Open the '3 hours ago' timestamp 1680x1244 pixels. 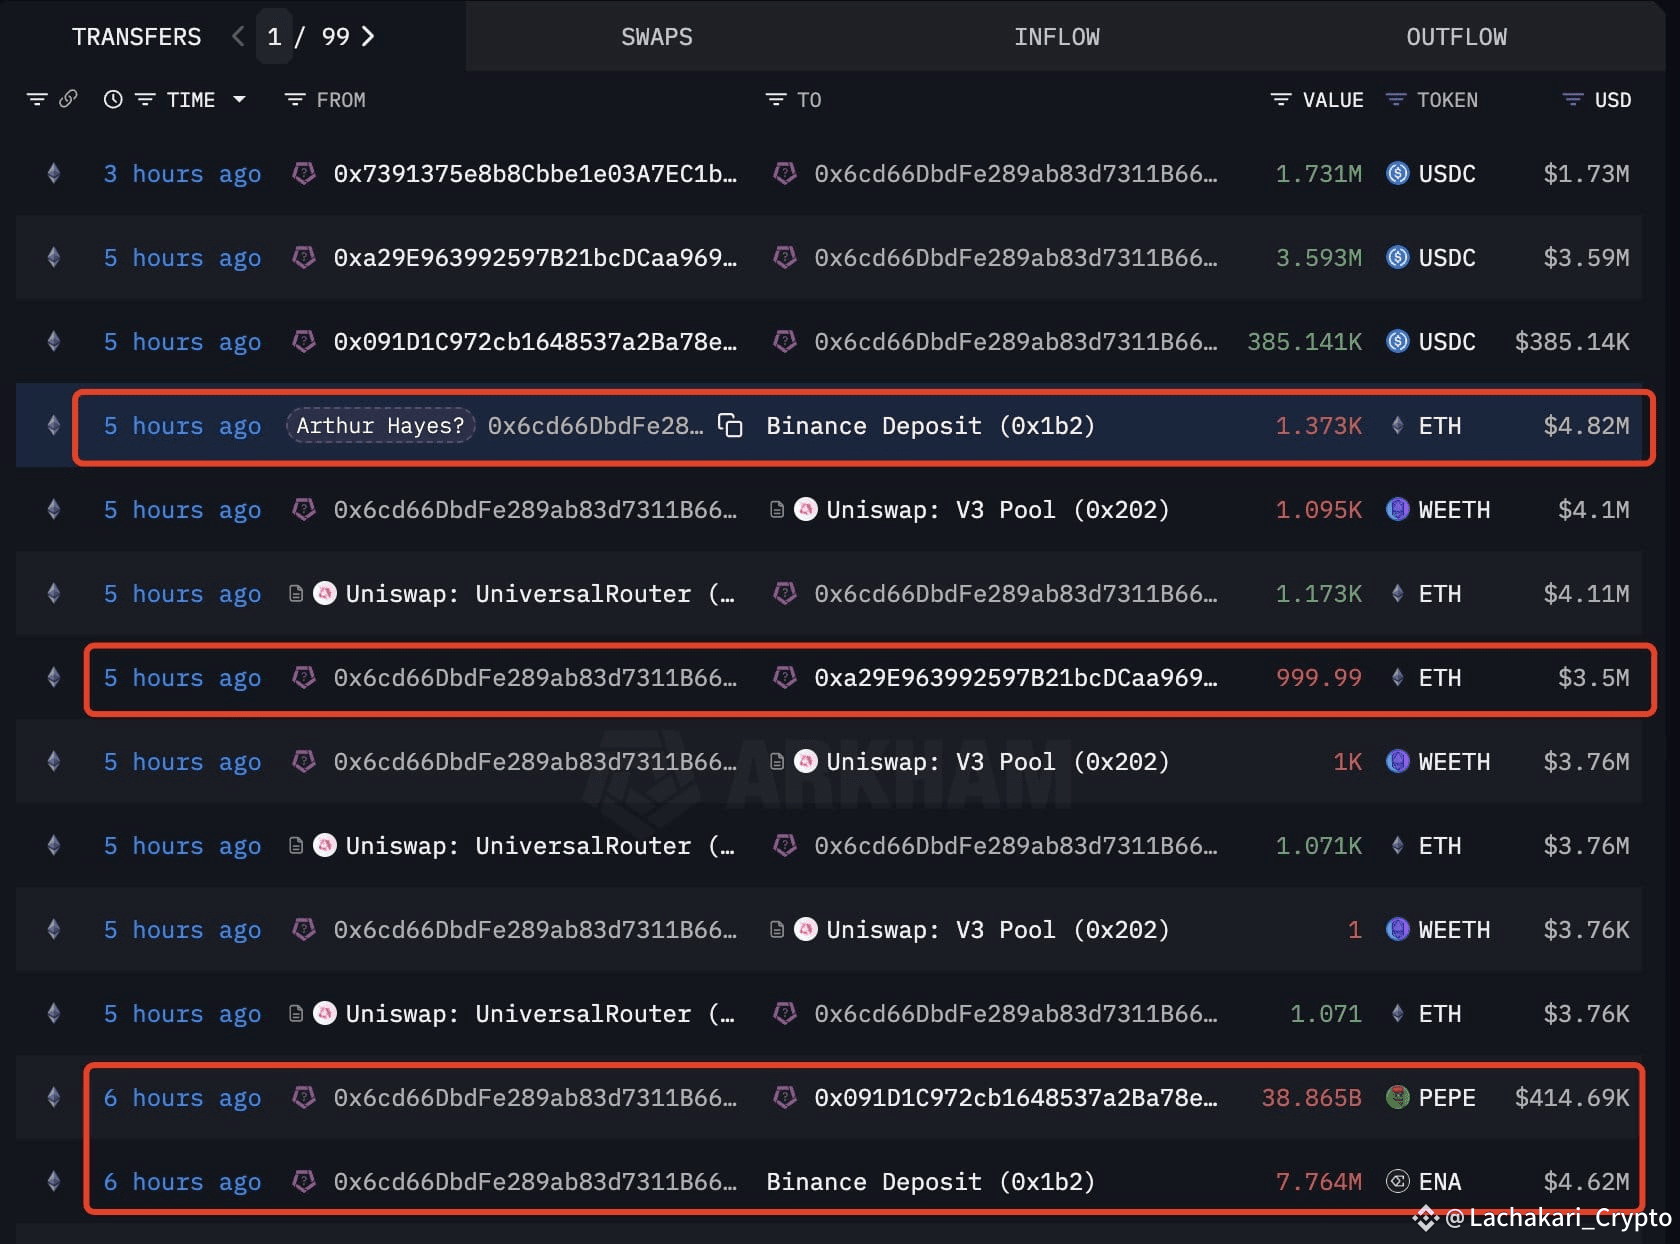pos(182,174)
